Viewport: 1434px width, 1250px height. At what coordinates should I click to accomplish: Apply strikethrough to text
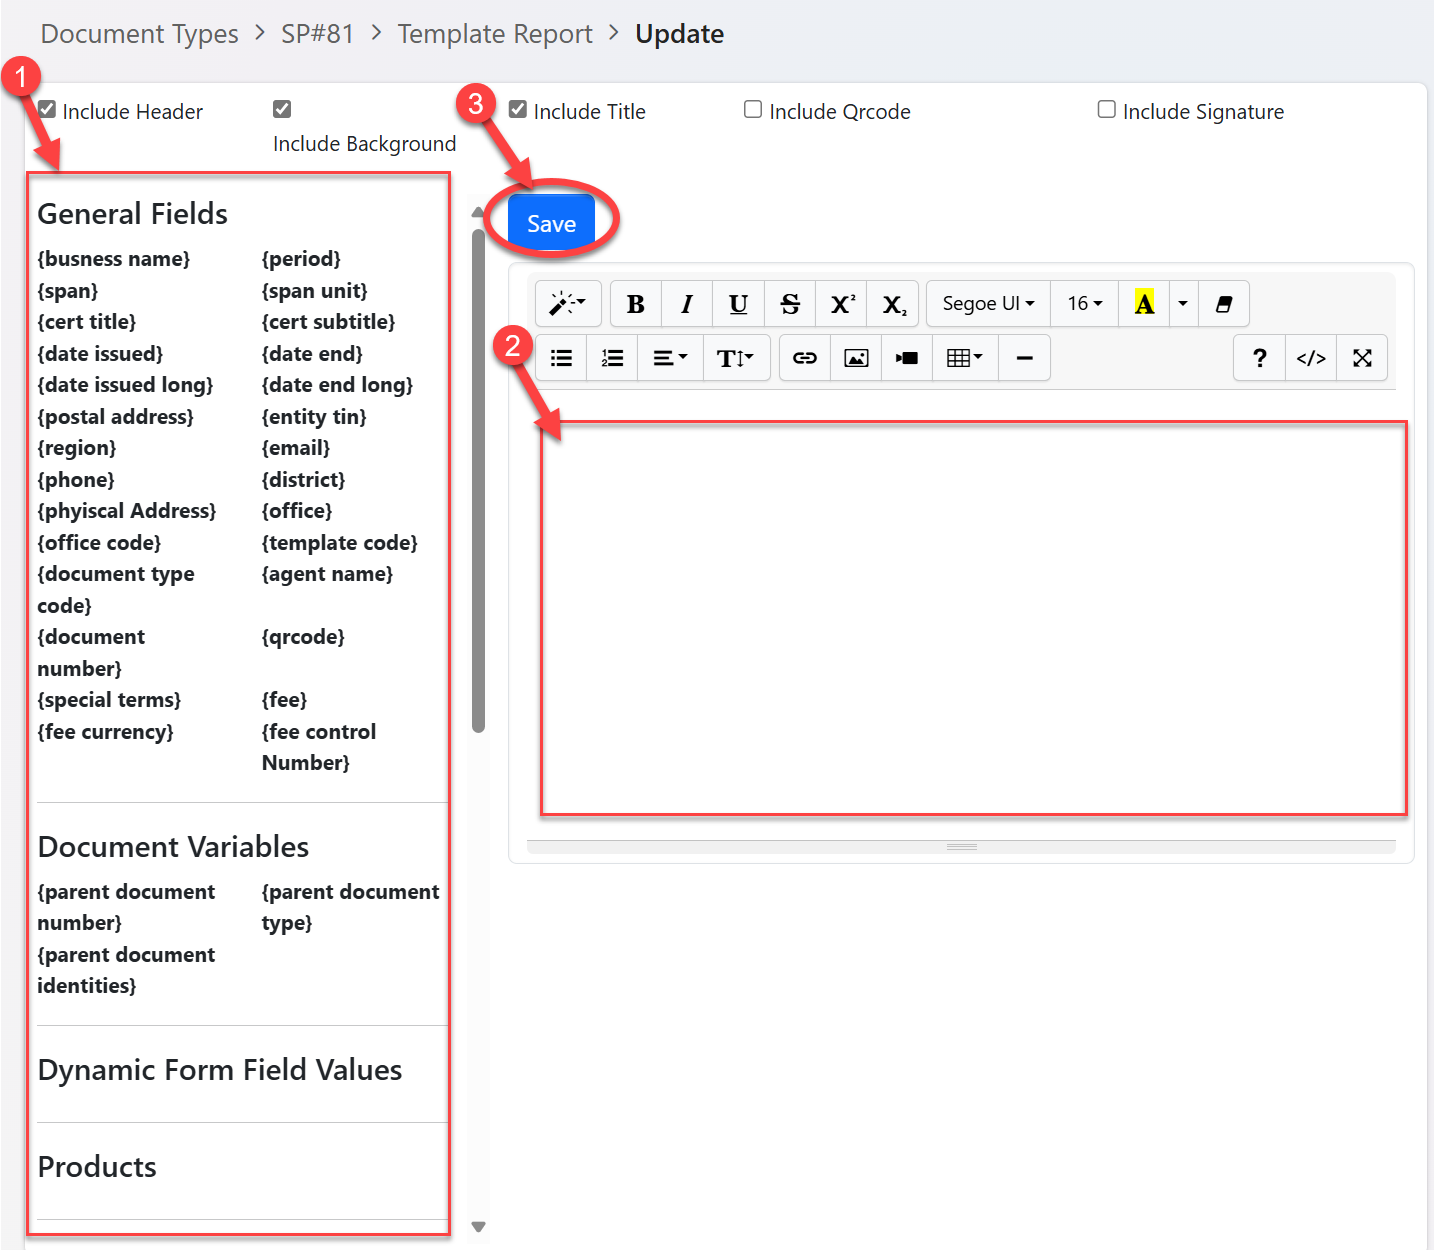point(790,304)
